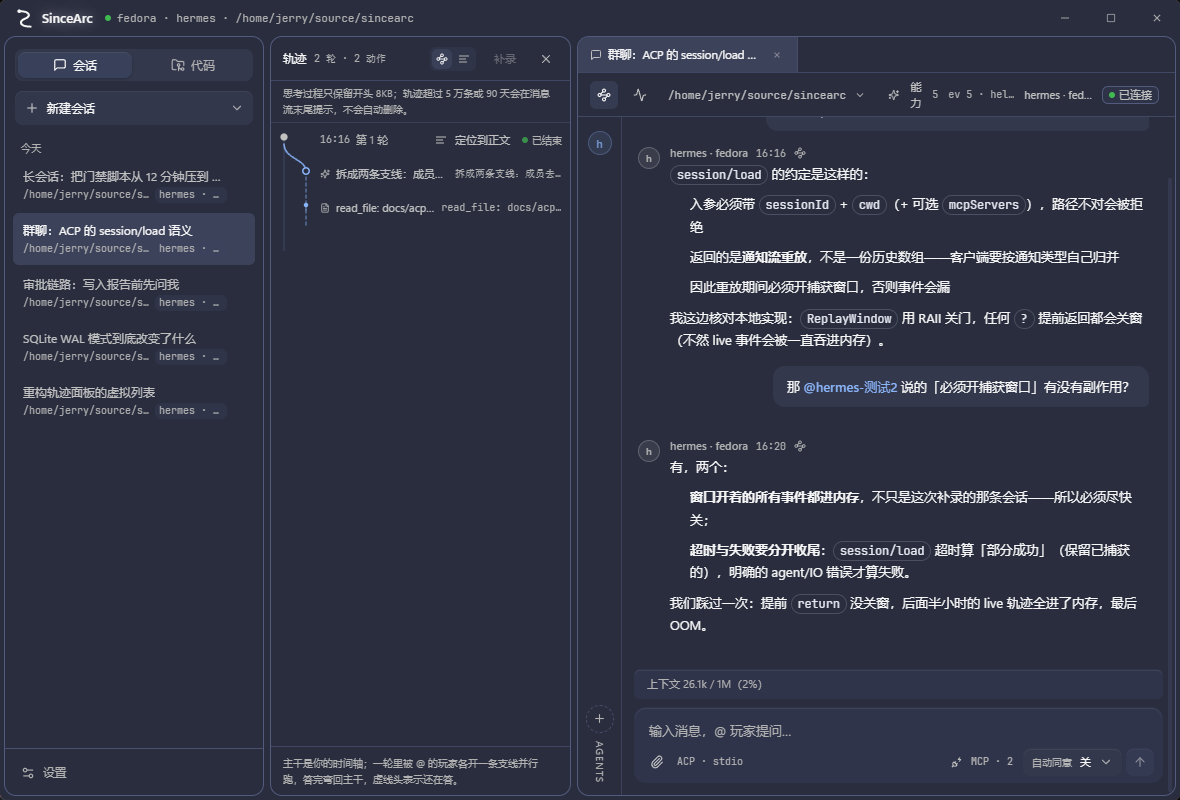Screen dimensions: 1180x800
Task: Open conversation 审批链路：写入报告前先问我
Action: (x=134, y=294)
